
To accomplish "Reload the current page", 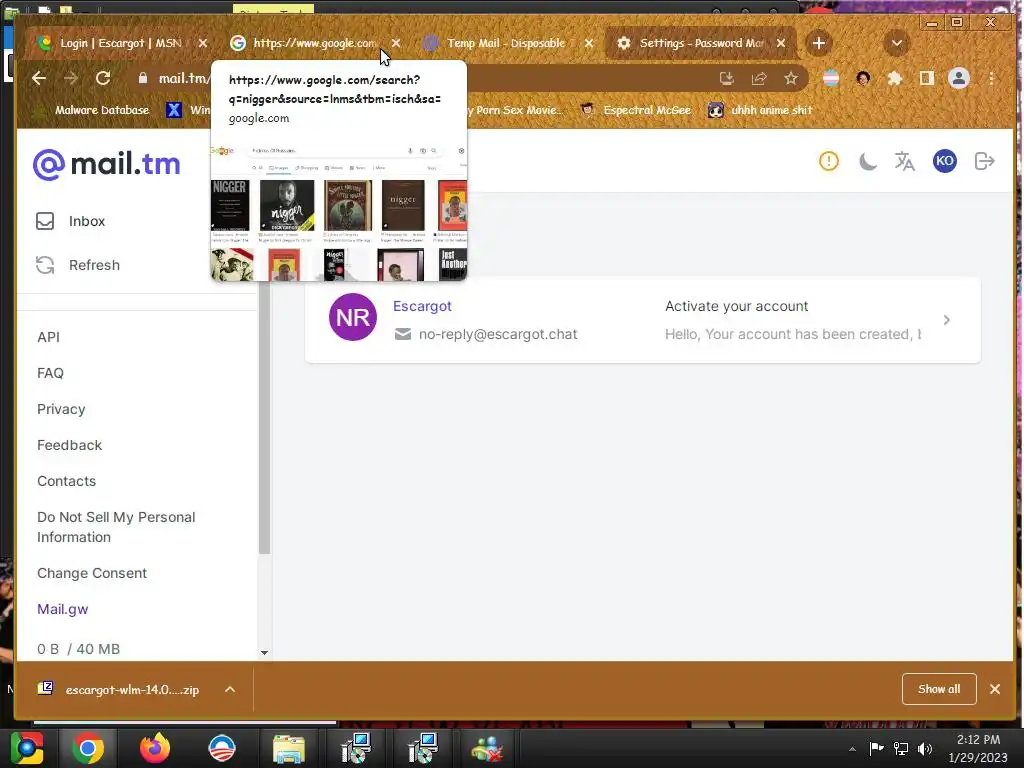I will tap(103, 78).
